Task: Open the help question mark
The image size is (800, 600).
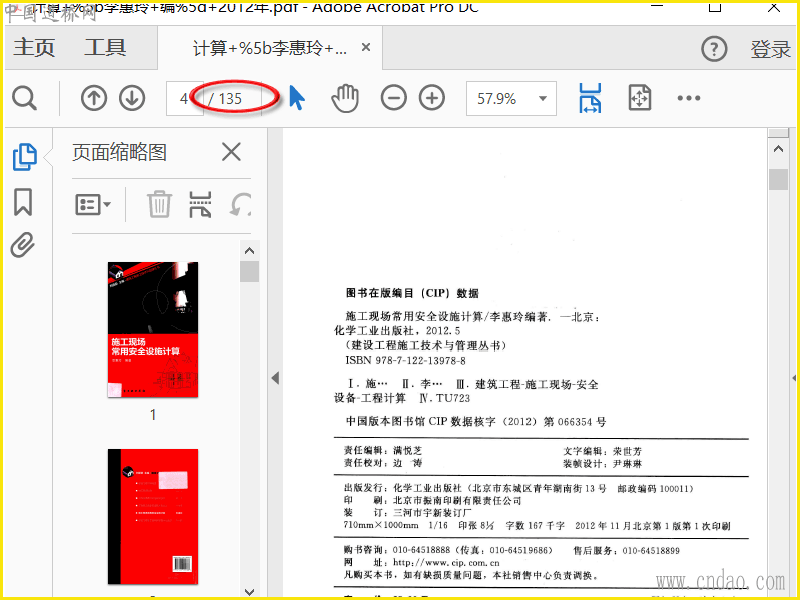Action: tap(714, 49)
